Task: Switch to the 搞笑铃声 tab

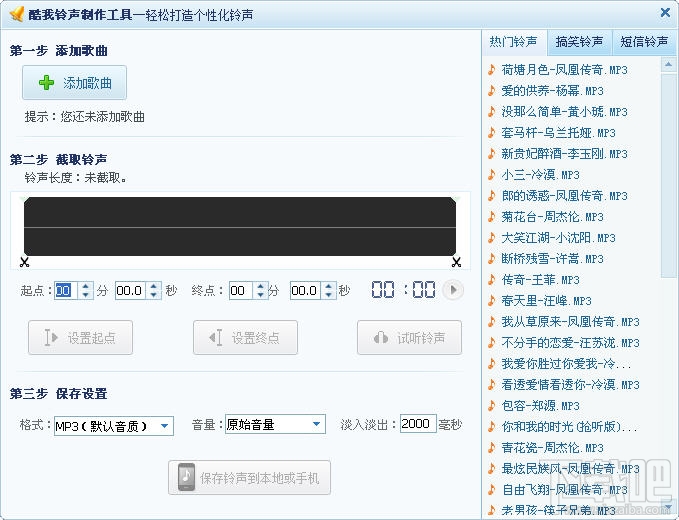Action: click(x=579, y=42)
